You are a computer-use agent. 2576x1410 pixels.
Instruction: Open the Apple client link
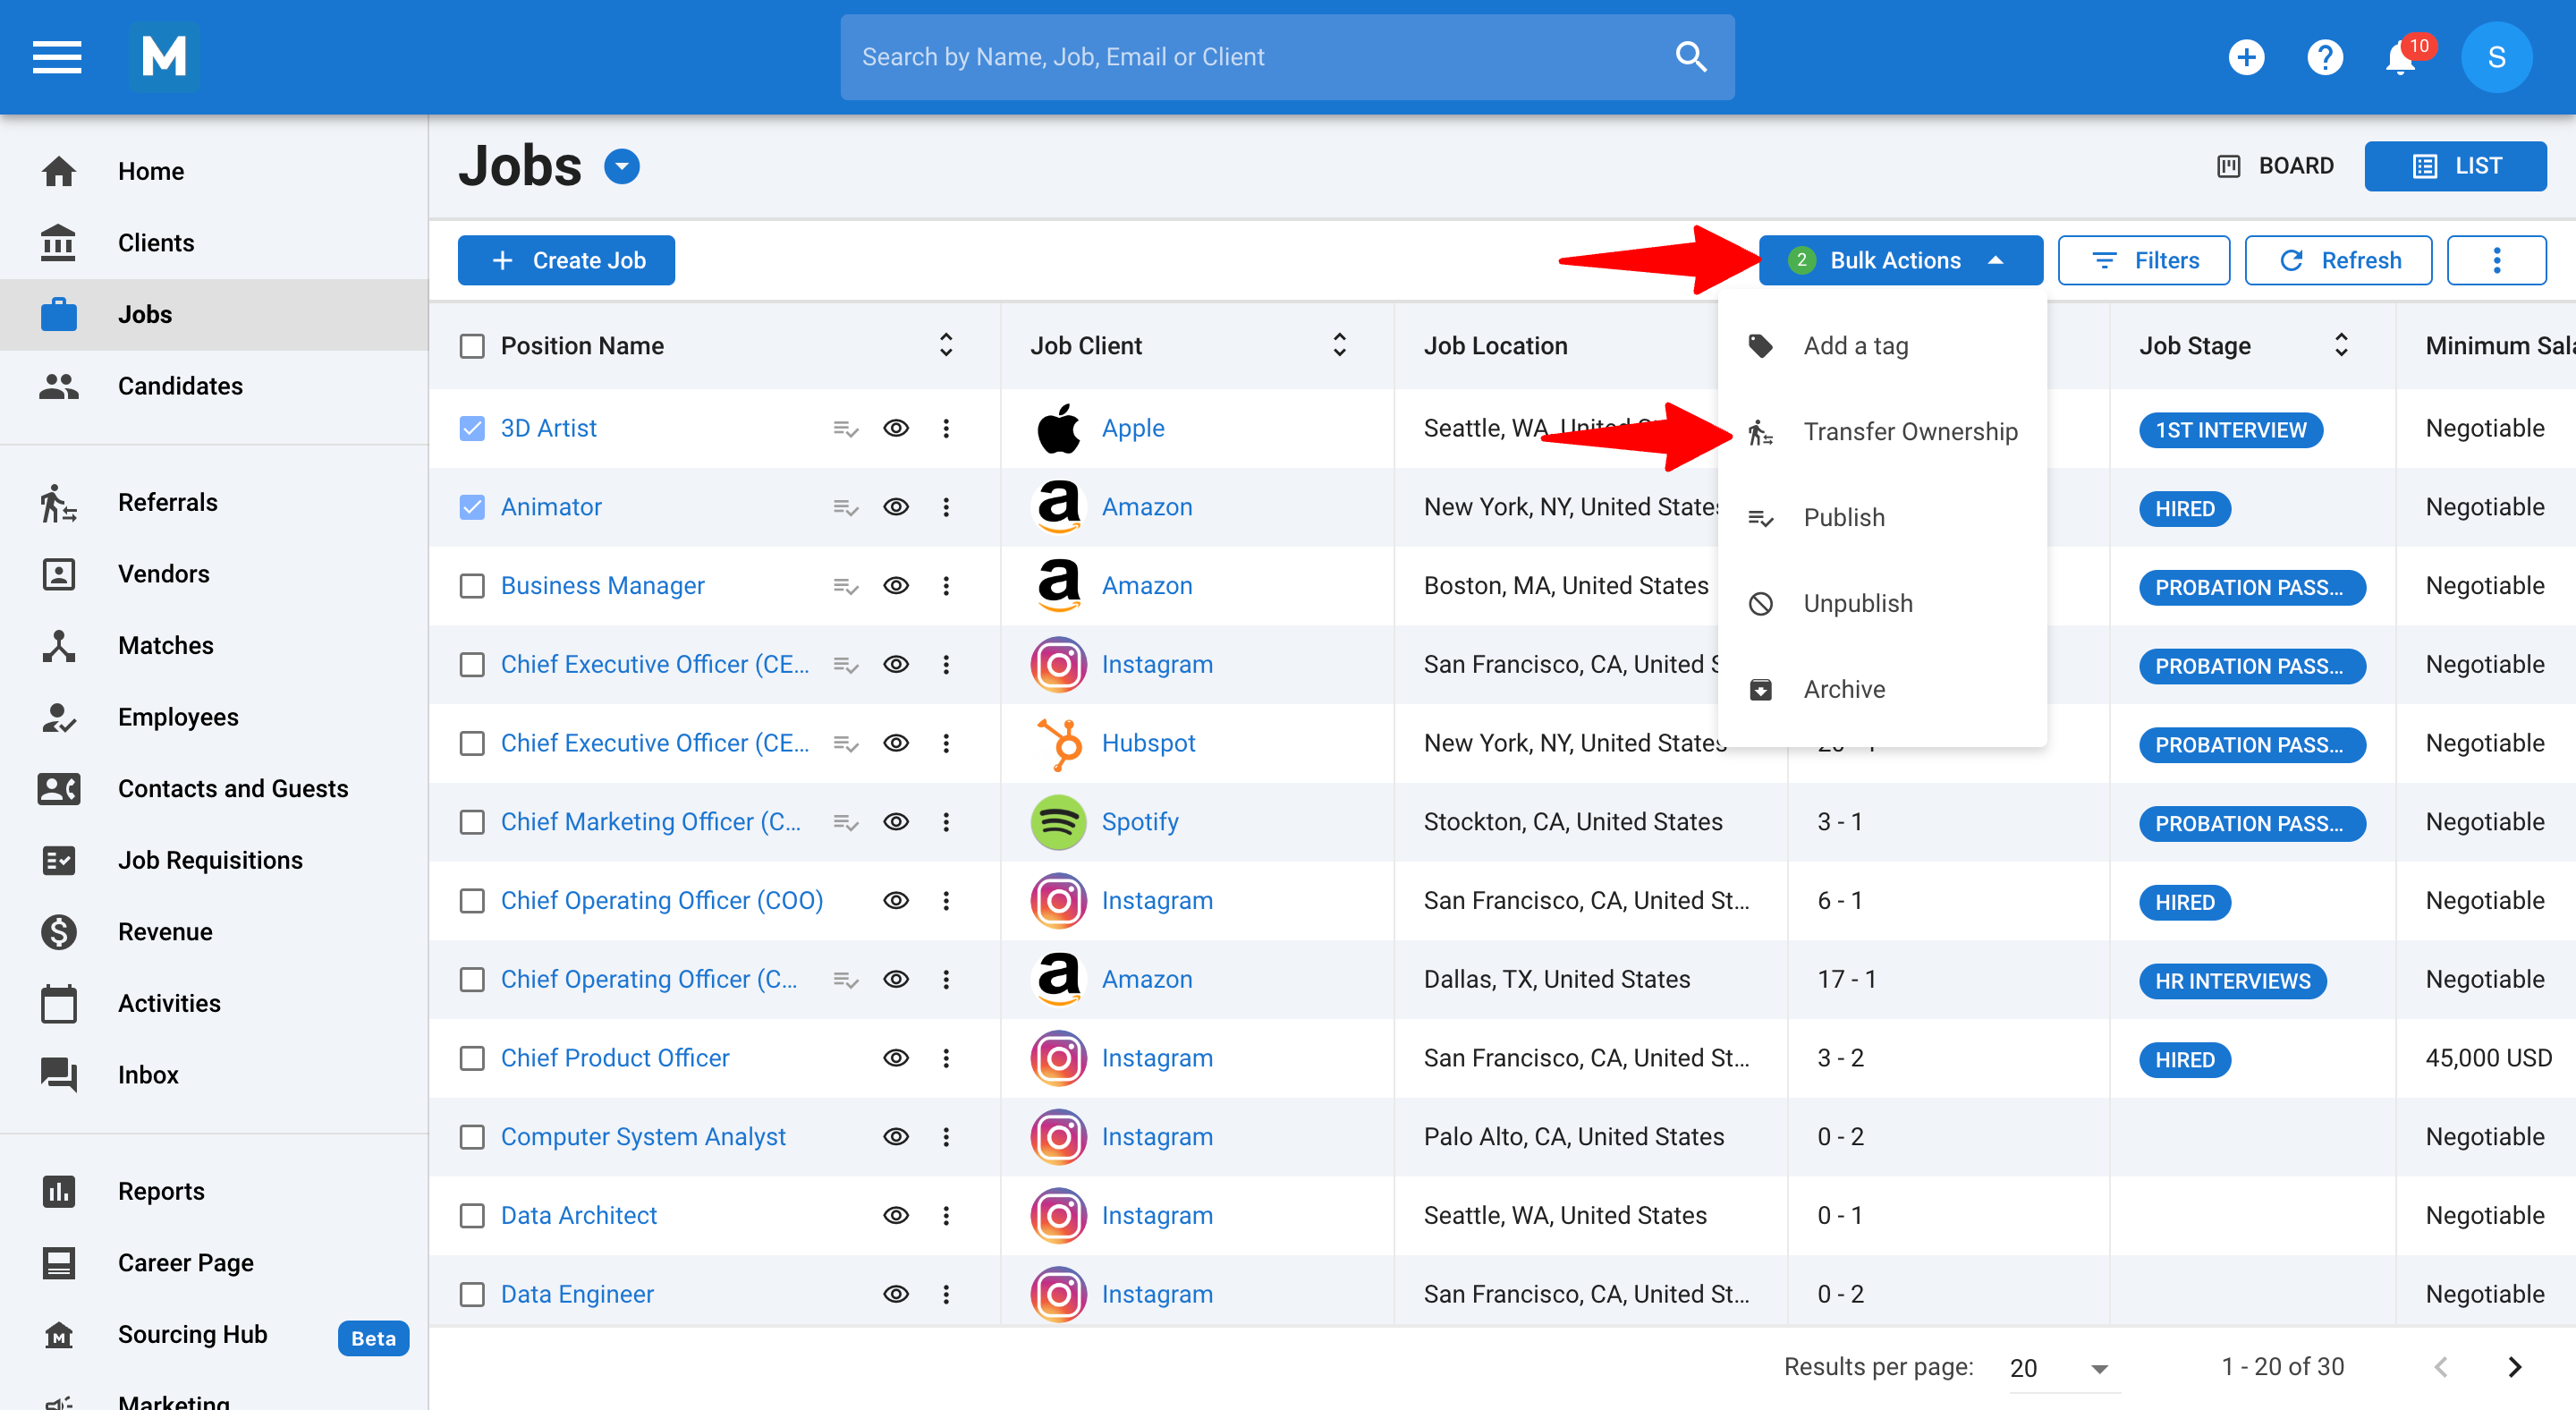[x=1132, y=428]
